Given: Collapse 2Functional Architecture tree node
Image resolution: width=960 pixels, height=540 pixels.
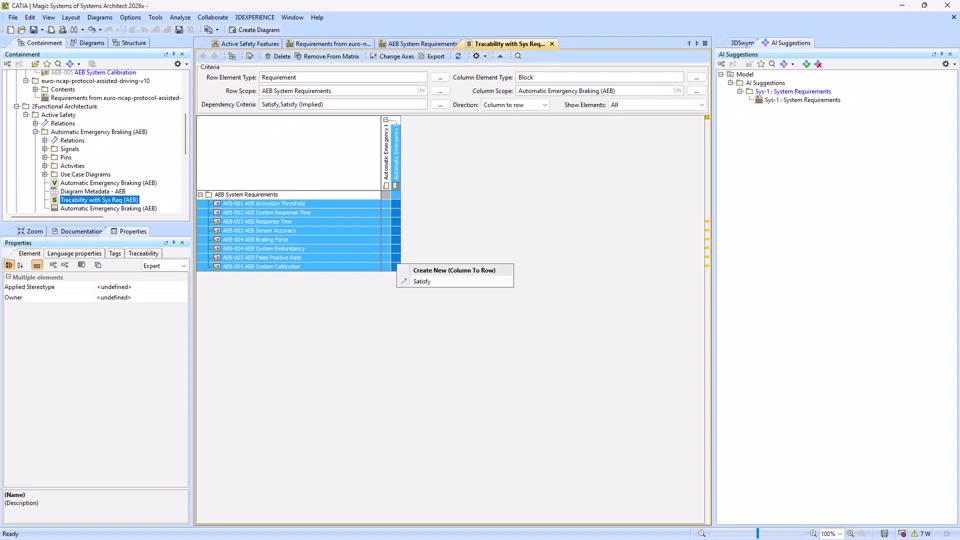Looking at the screenshot, I should 17,107.
